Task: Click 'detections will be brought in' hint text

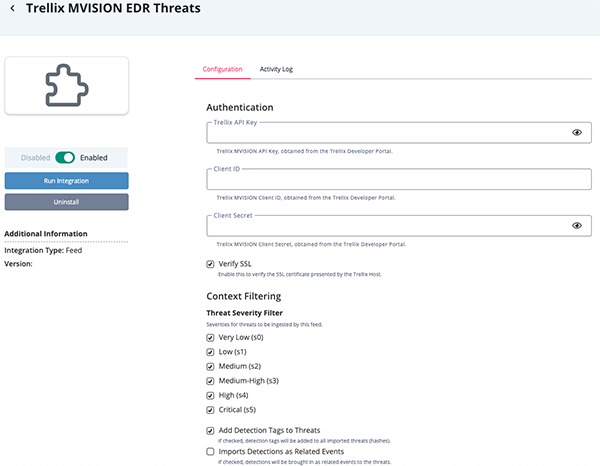Action: pos(305,462)
